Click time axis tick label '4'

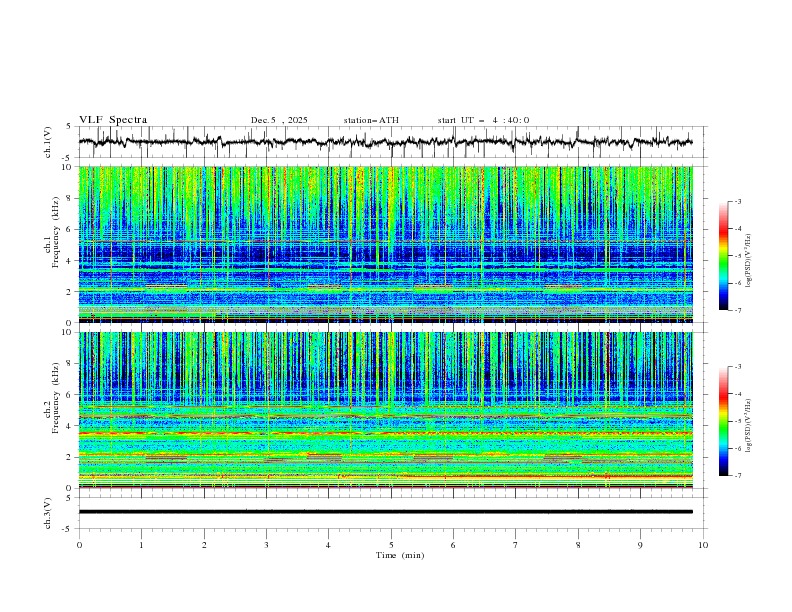point(328,545)
